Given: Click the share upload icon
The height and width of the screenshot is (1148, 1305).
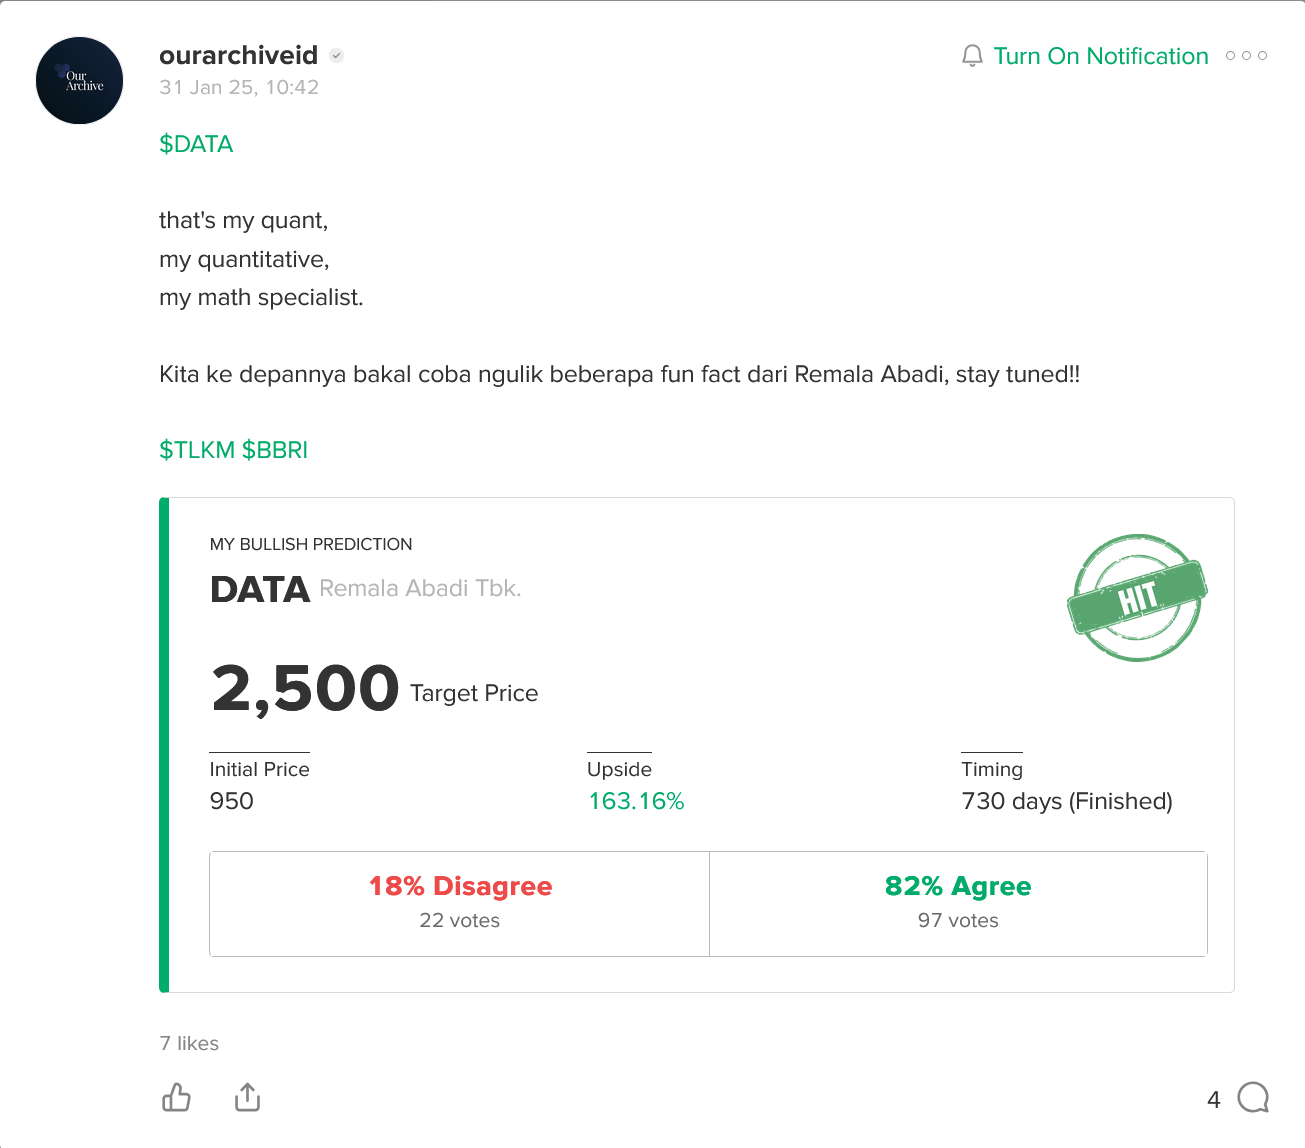Looking at the screenshot, I should click(x=247, y=1097).
